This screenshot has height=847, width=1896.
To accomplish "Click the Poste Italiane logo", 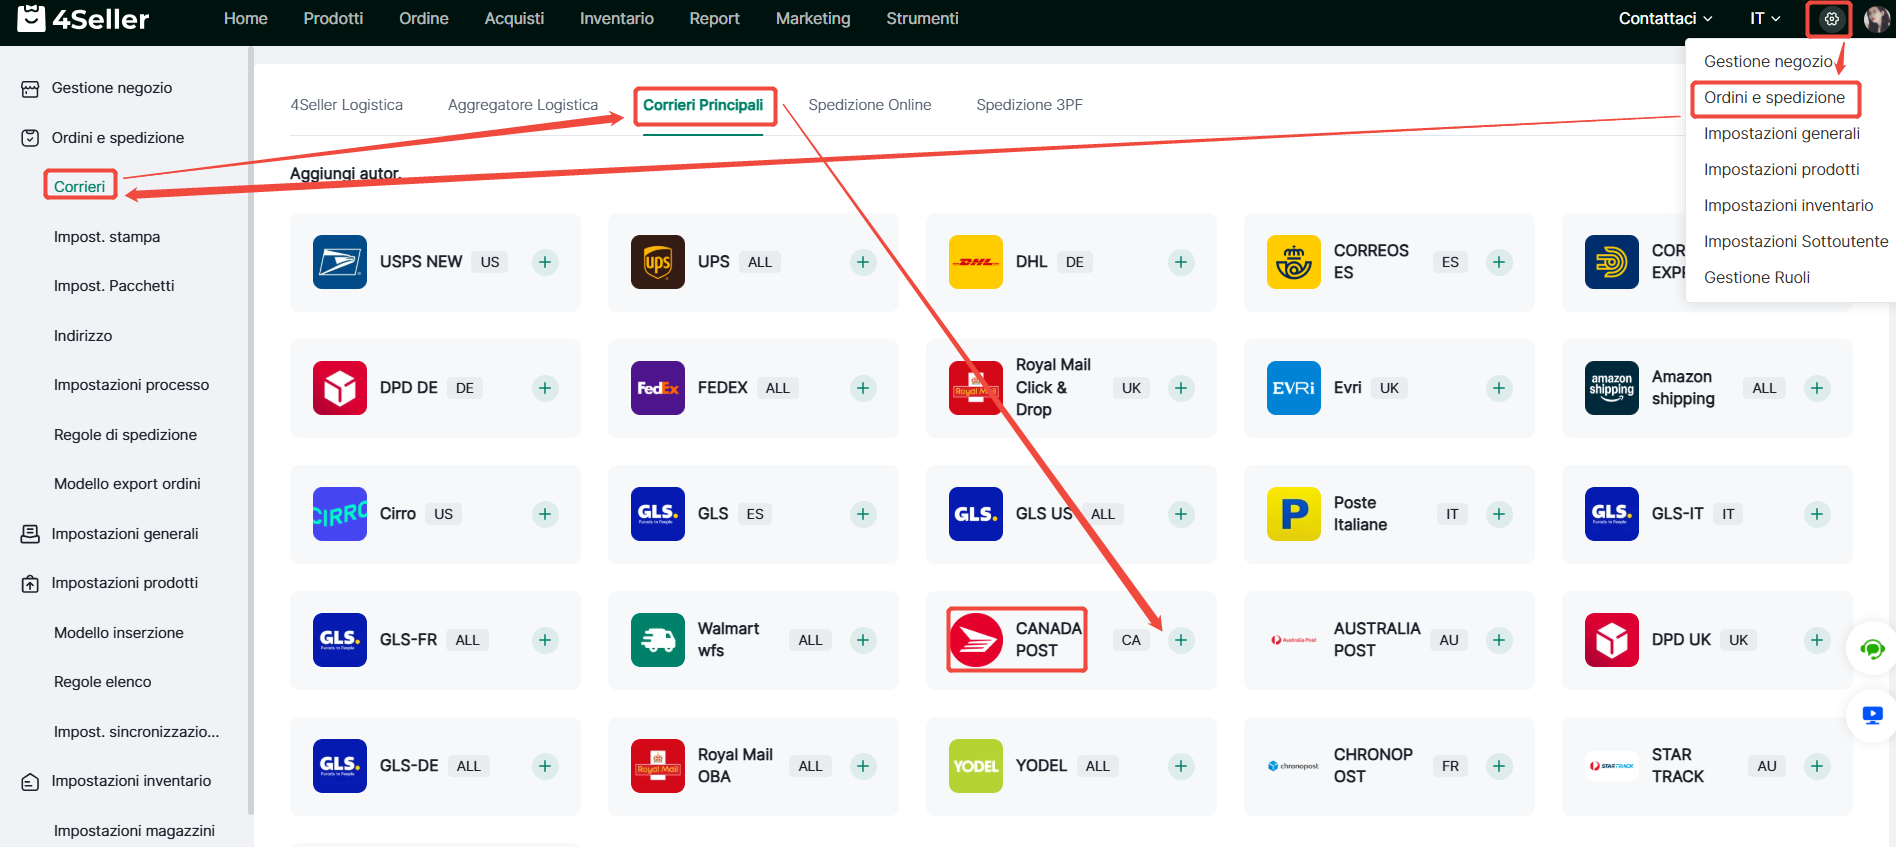I will [1294, 514].
